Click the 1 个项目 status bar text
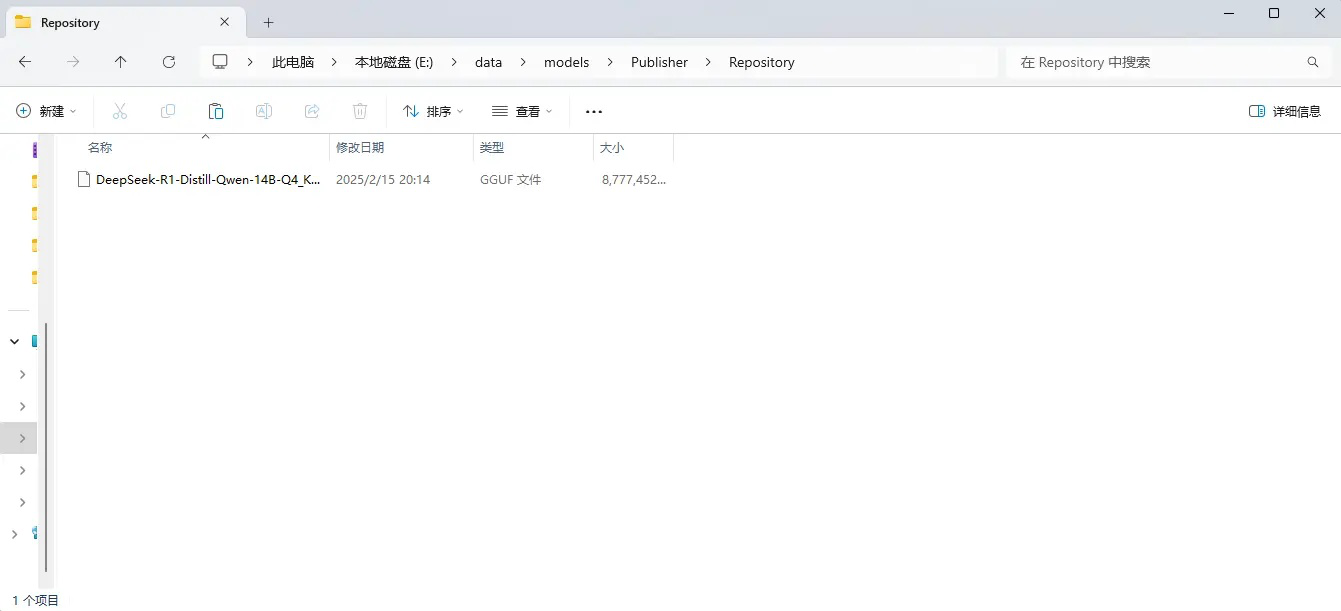This screenshot has height=611, width=1341. (x=36, y=600)
